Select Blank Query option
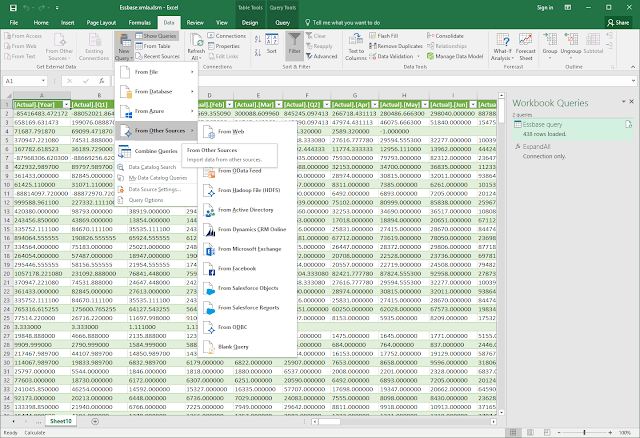640x438 pixels. 247,347
